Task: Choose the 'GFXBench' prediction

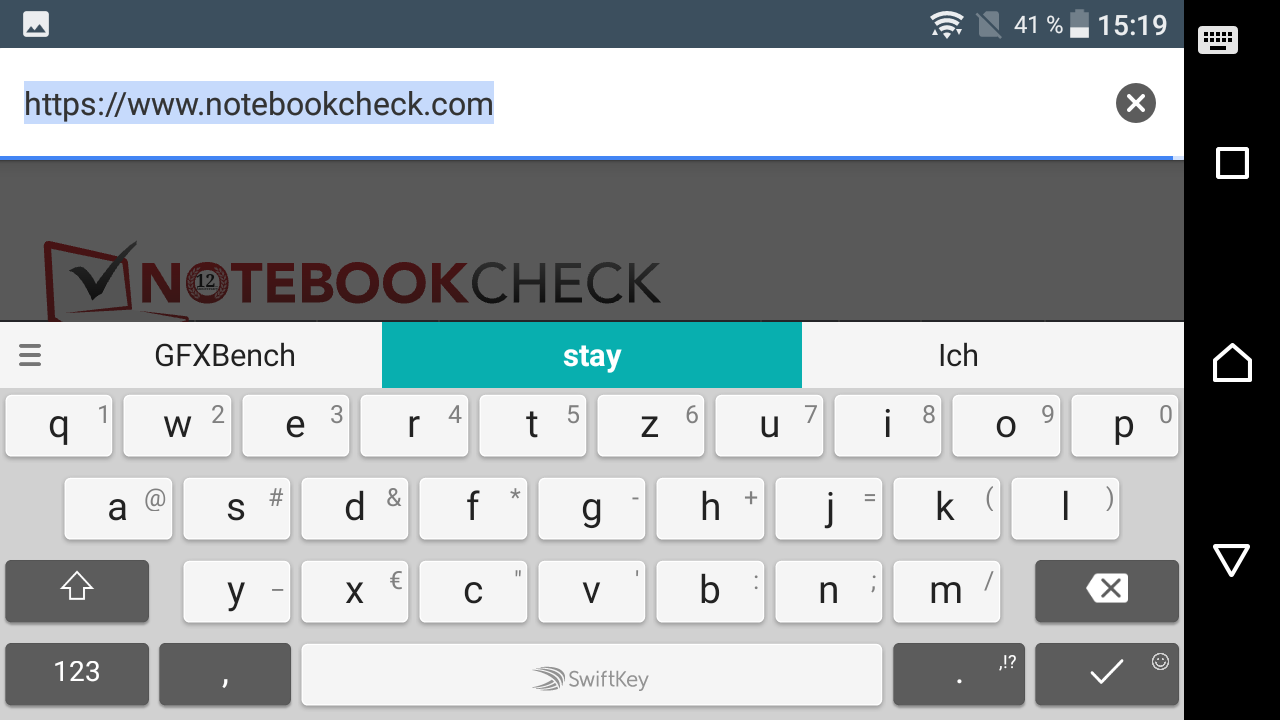Action: (x=225, y=355)
